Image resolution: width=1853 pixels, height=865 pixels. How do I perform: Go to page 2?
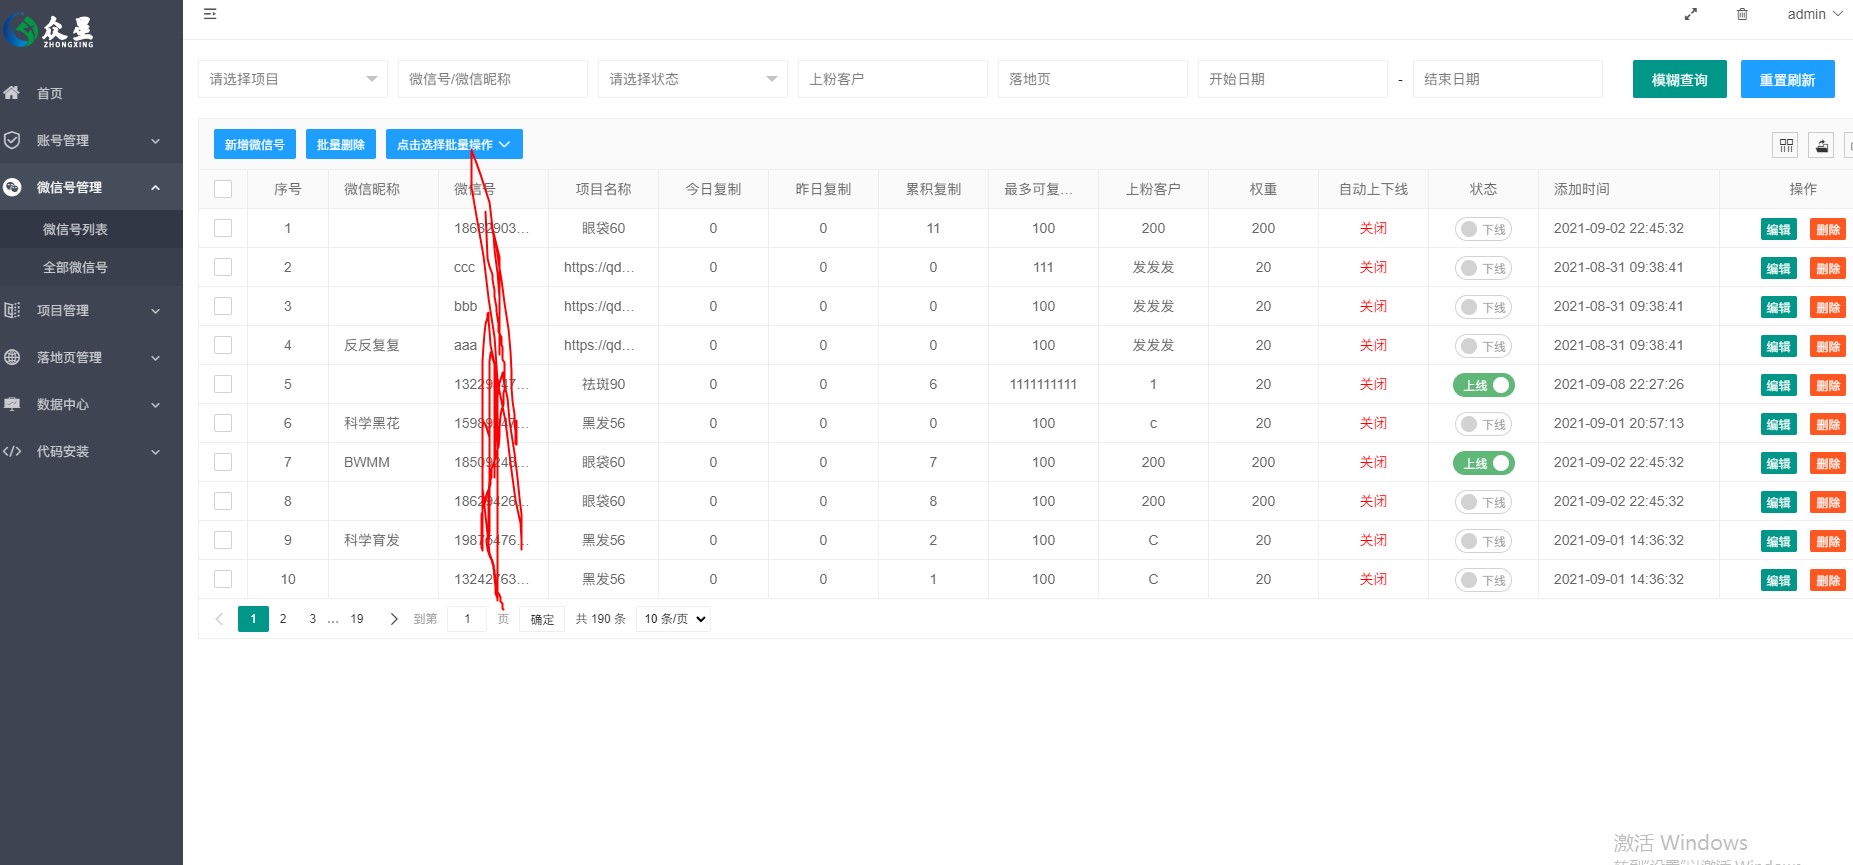[x=283, y=619]
